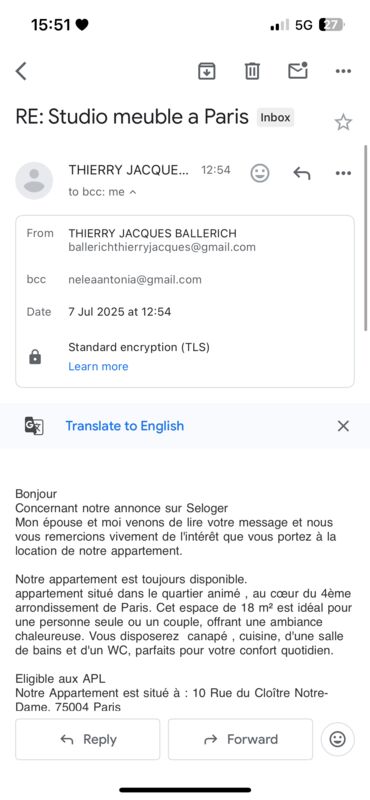Screen dimensions: 370x800
Task: Open the Learn more encryption link
Action: pyautogui.click(x=98, y=366)
